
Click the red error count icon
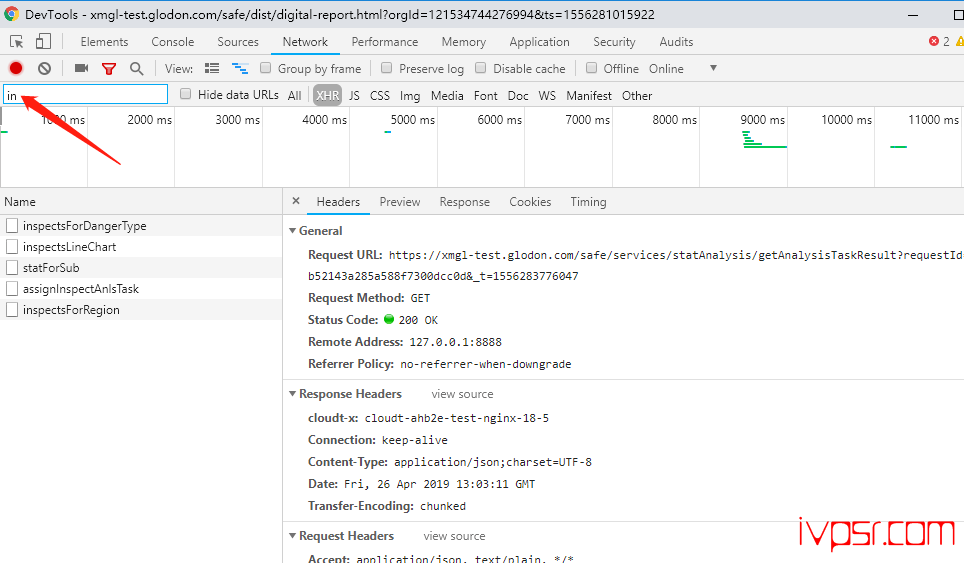(934, 41)
